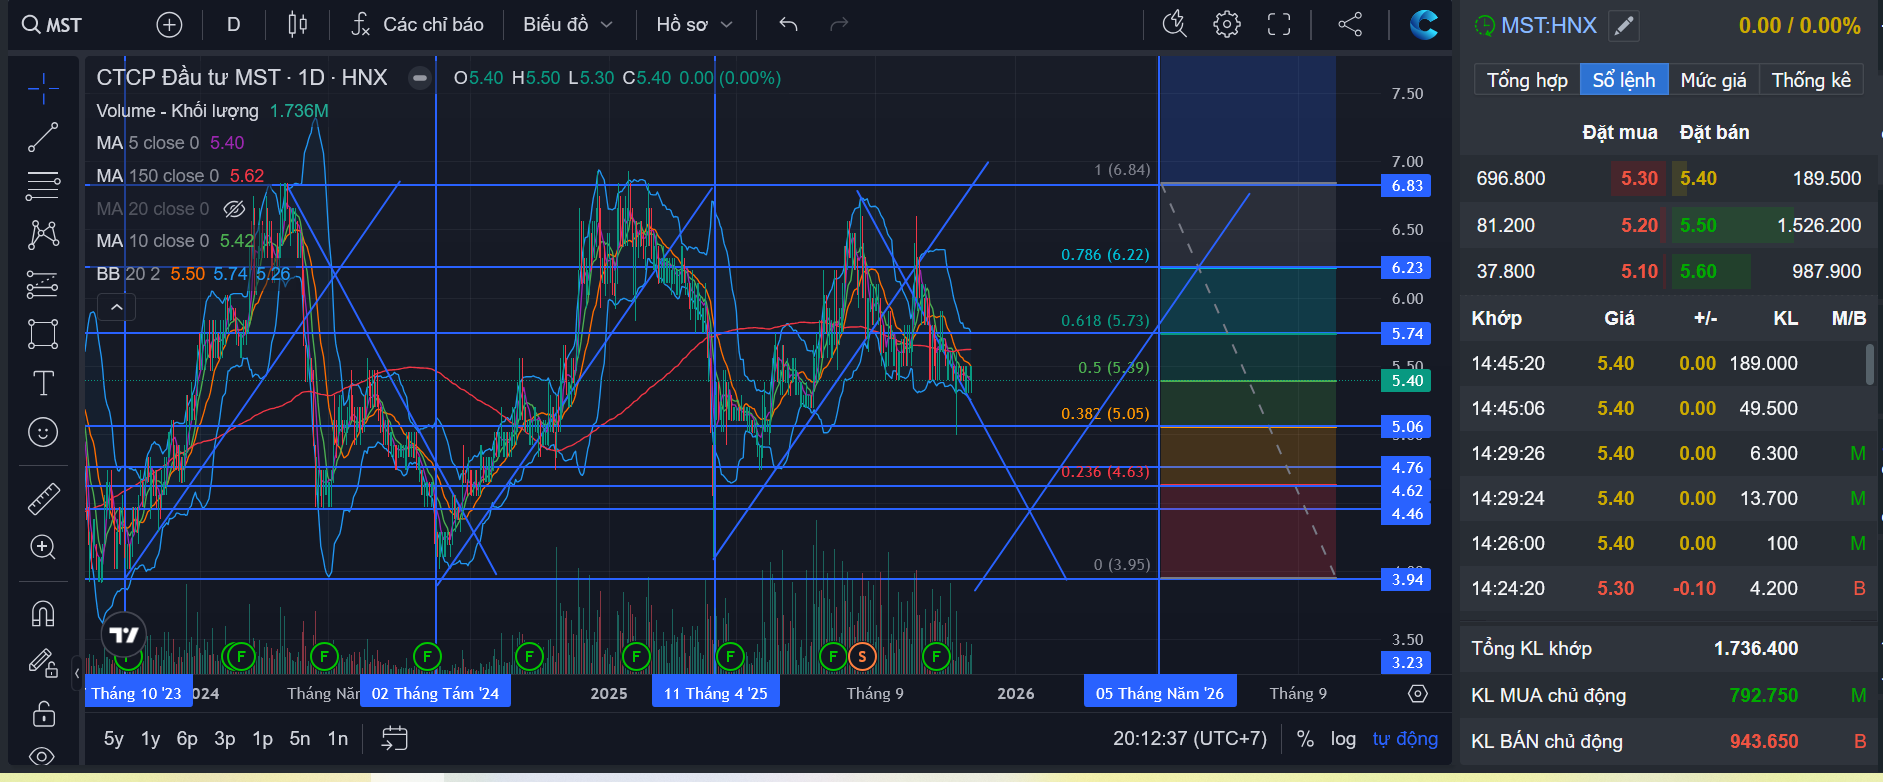The width and height of the screenshot is (1883, 782).
Task: Click the matched trades list scrollbar
Action: tap(1869, 364)
